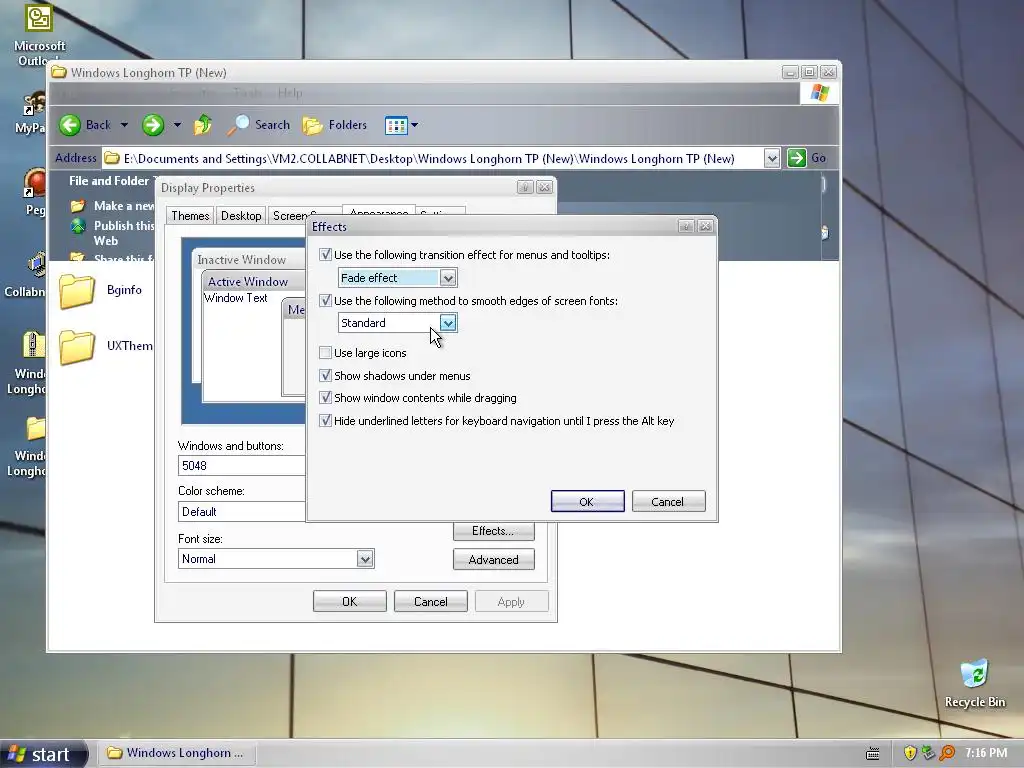Open the Recycle Bin desktop icon
The height and width of the screenshot is (768, 1024).
[974, 674]
